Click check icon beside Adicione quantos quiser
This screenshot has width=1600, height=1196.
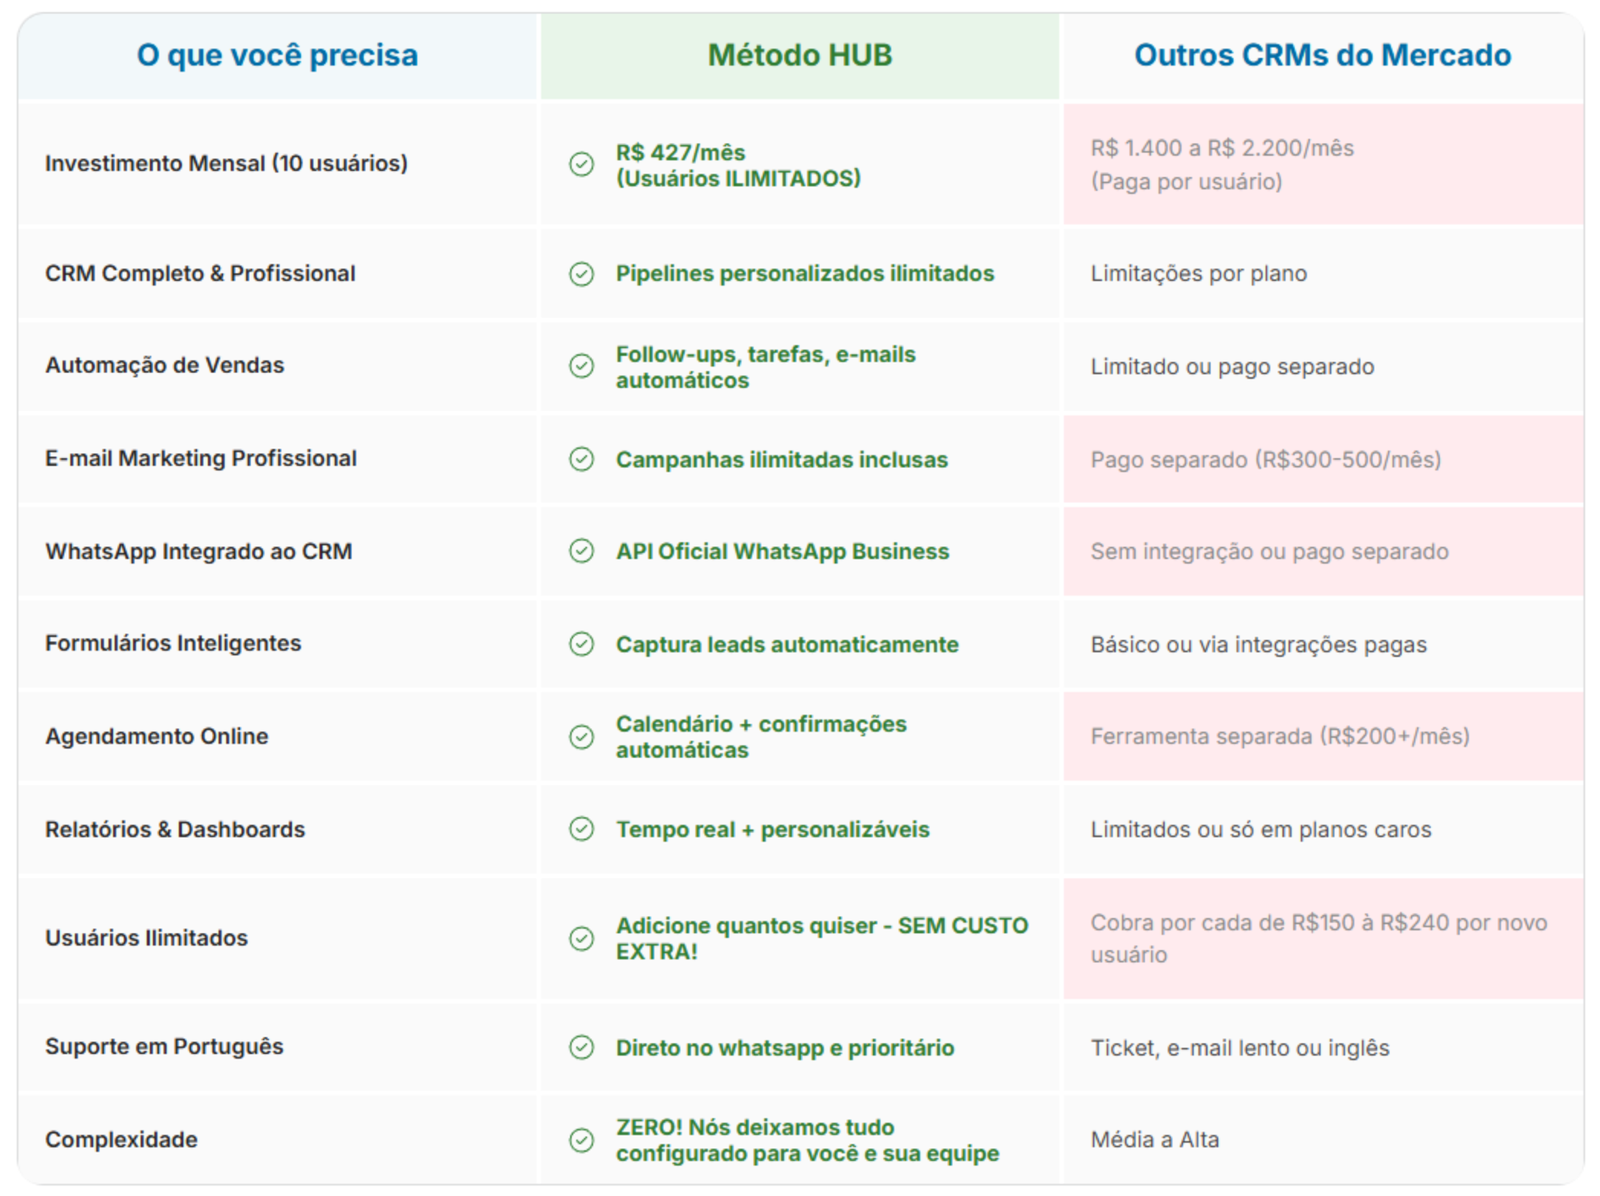pyautogui.click(x=581, y=938)
